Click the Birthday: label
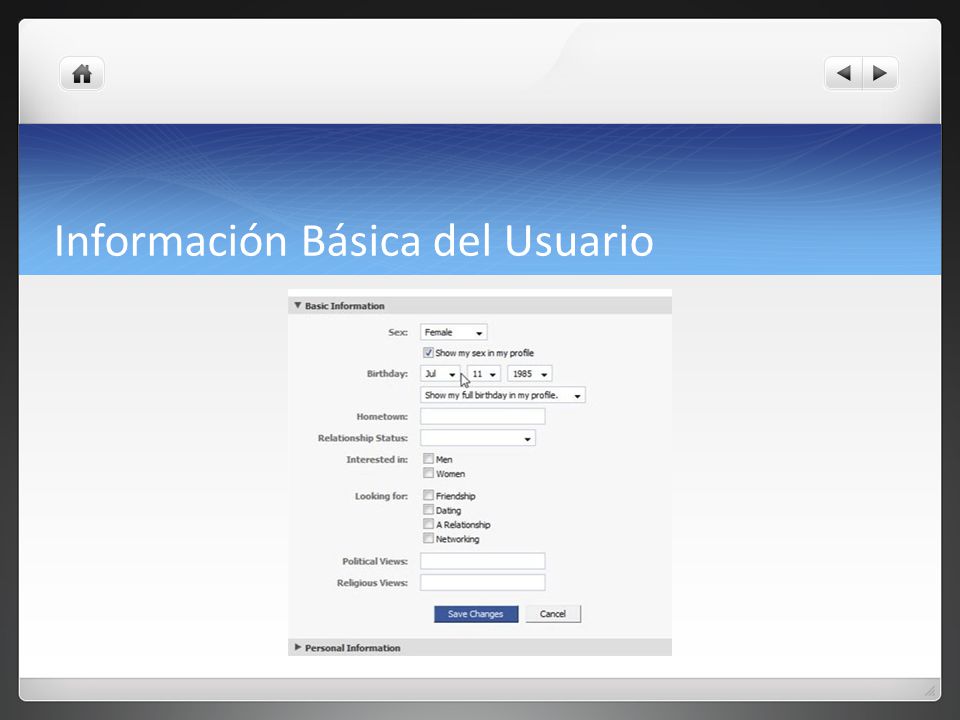Screen dimensions: 960x720 click(387, 373)
